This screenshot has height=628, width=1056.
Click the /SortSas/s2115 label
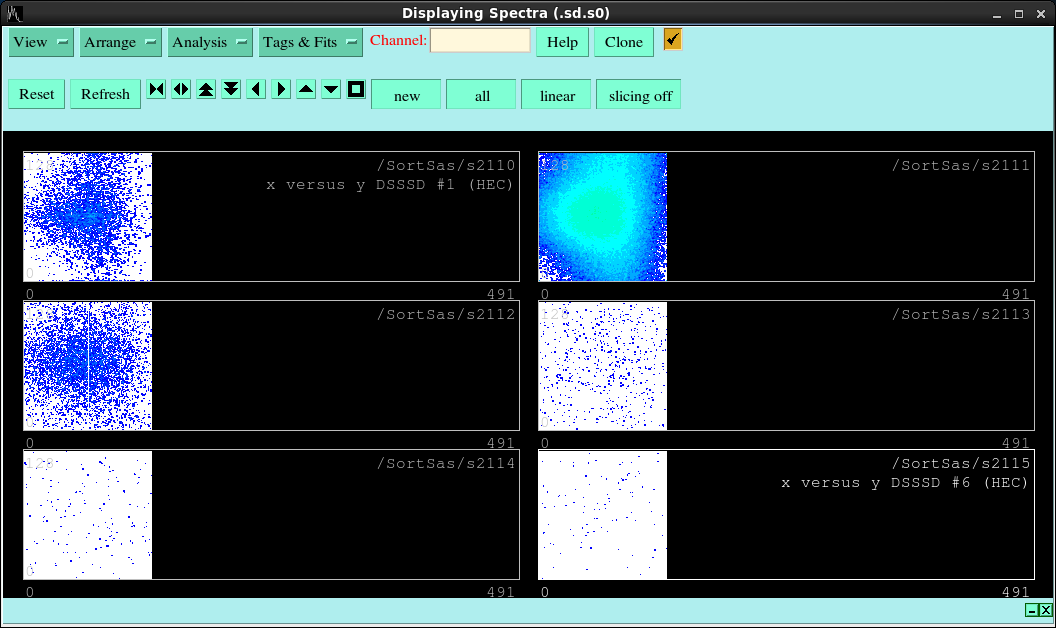(x=961, y=463)
